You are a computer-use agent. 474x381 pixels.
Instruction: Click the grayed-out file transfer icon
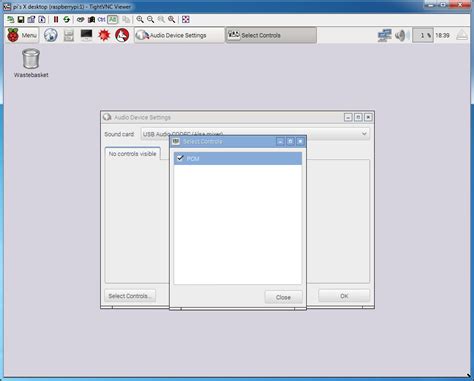pyautogui.click(x=126, y=20)
